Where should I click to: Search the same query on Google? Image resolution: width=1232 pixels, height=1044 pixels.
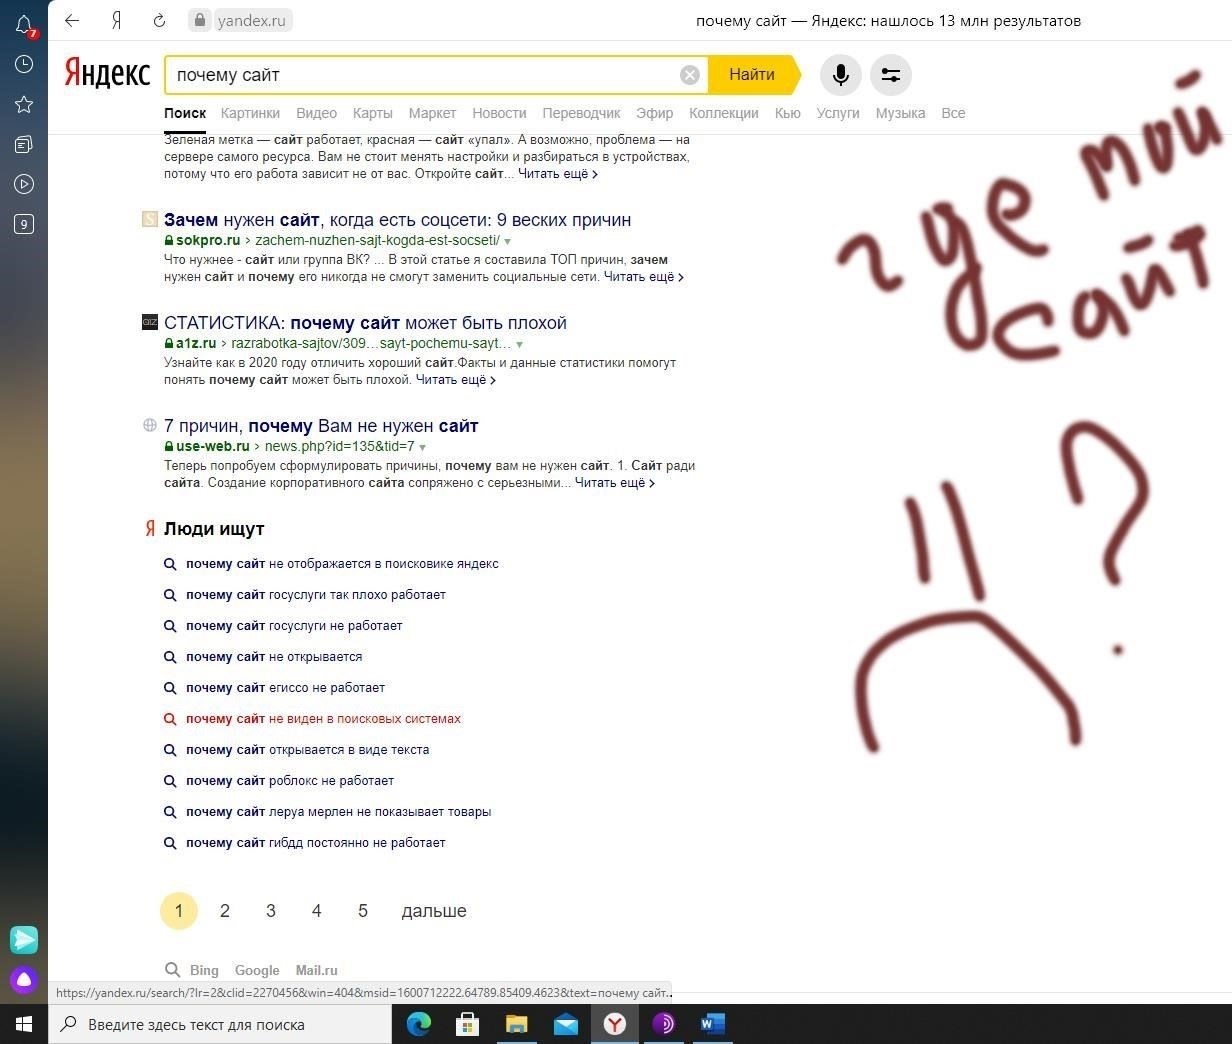pos(257,970)
